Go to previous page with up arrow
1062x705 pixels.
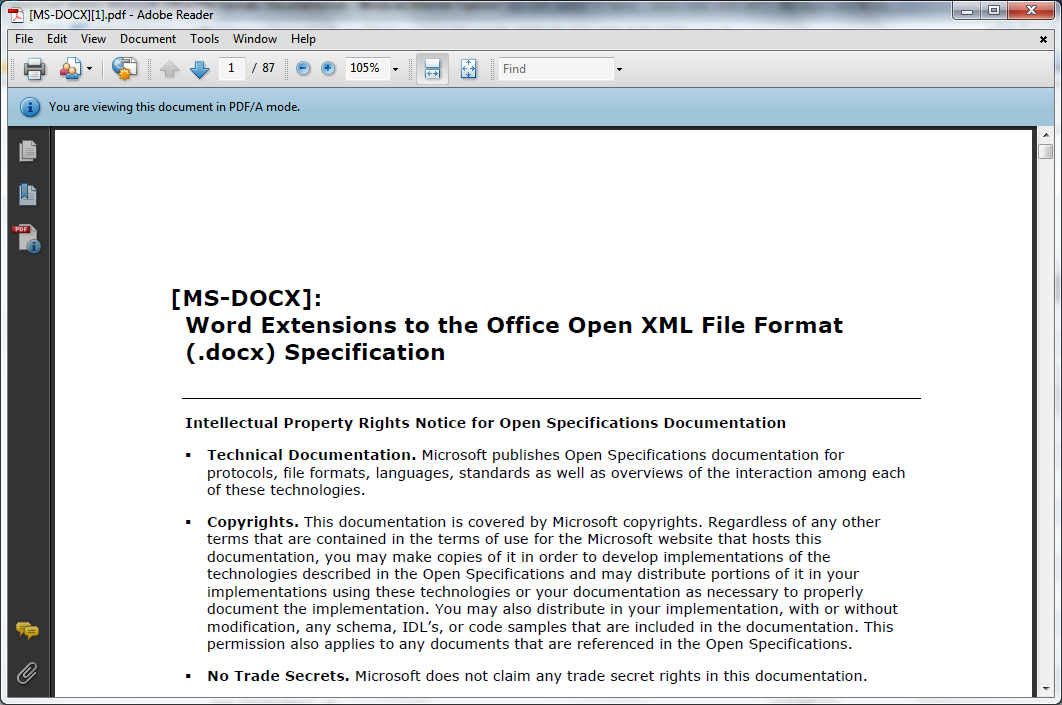pyautogui.click(x=169, y=69)
